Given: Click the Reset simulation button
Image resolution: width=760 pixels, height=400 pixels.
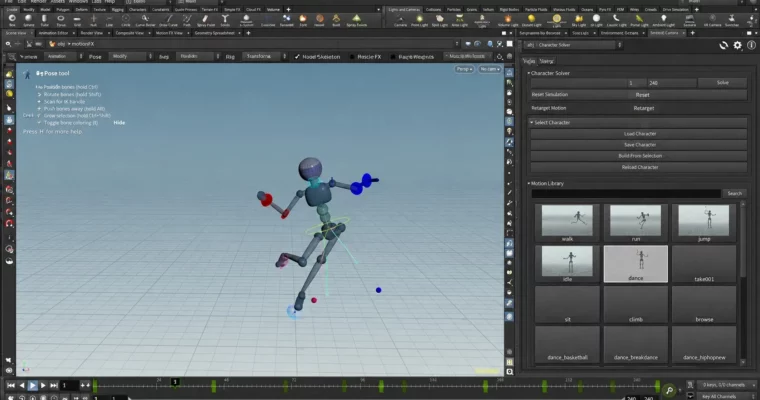Looking at the screenshot, I should pyautogui.click(x=642, y=95).
